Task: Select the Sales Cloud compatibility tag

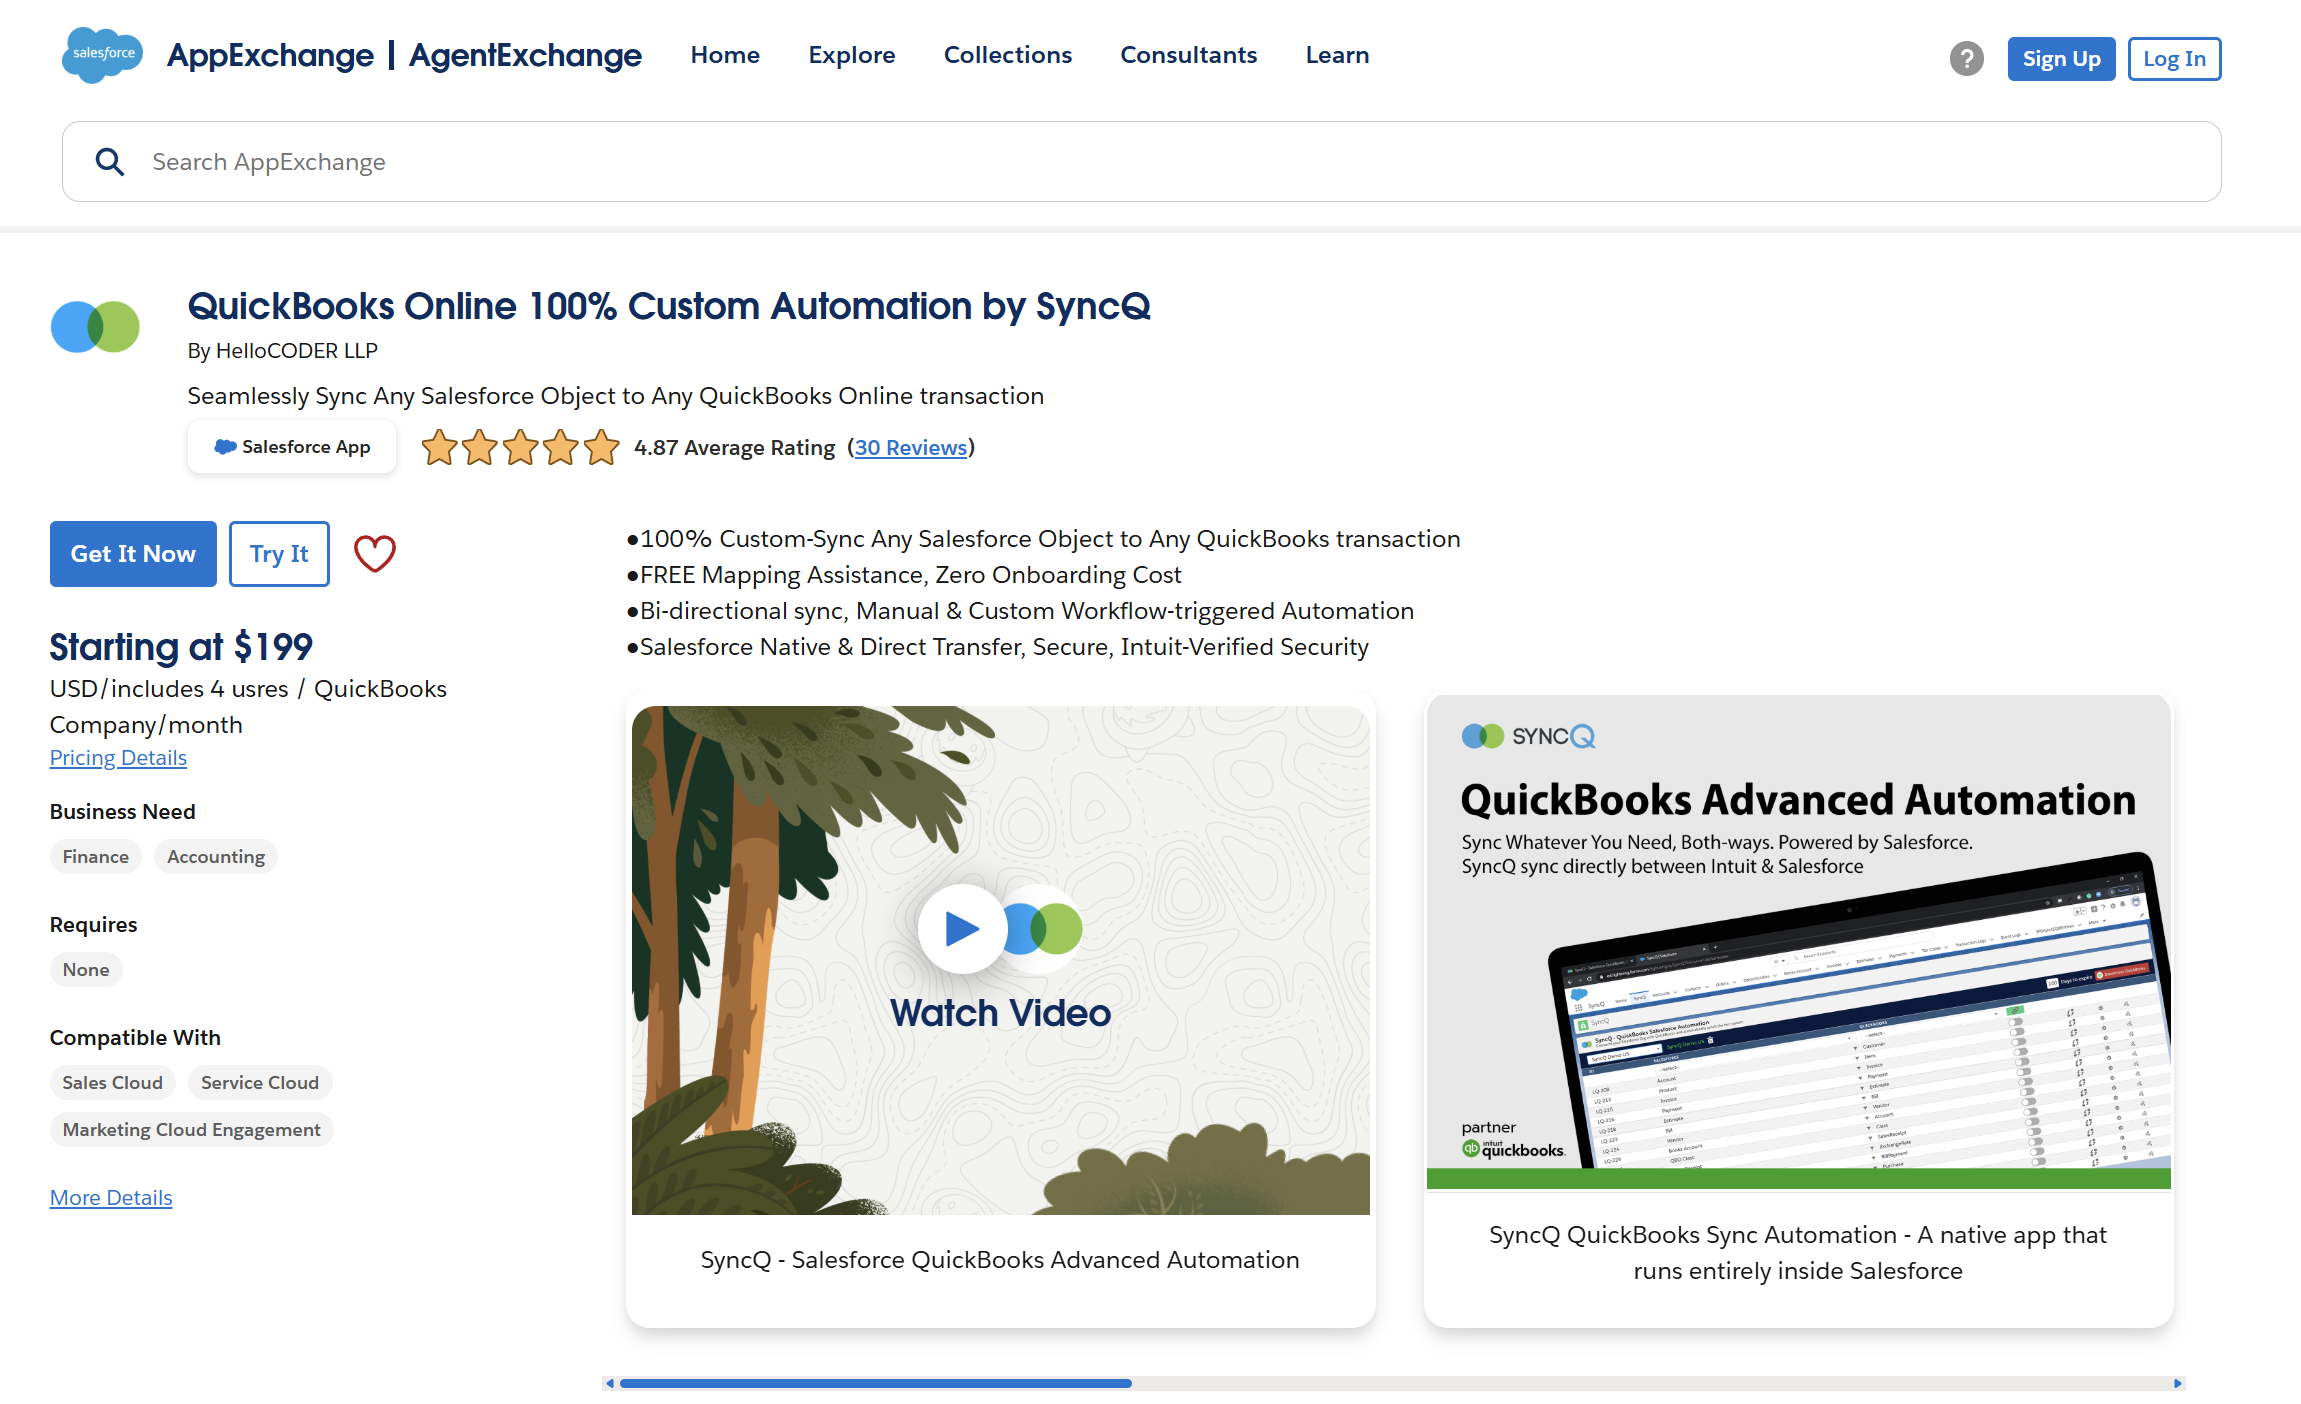Action: 112,1083
